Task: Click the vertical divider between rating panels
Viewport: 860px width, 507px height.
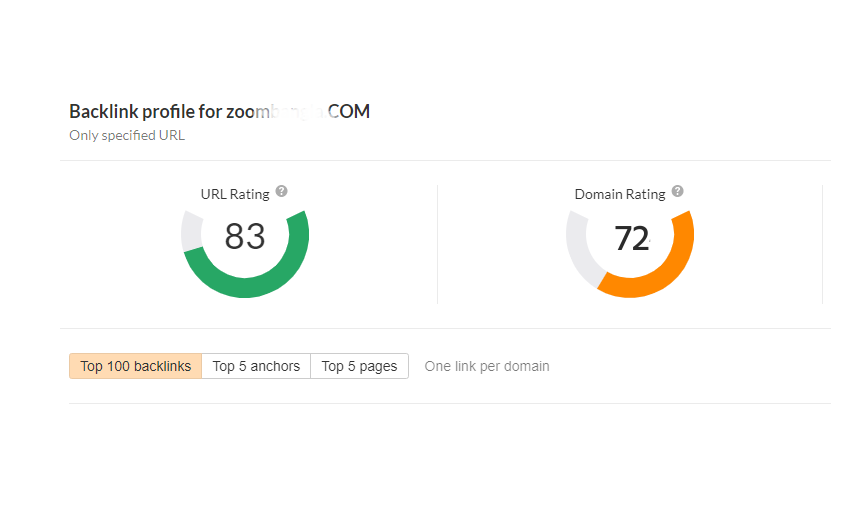Action: (x=438, y=243)
